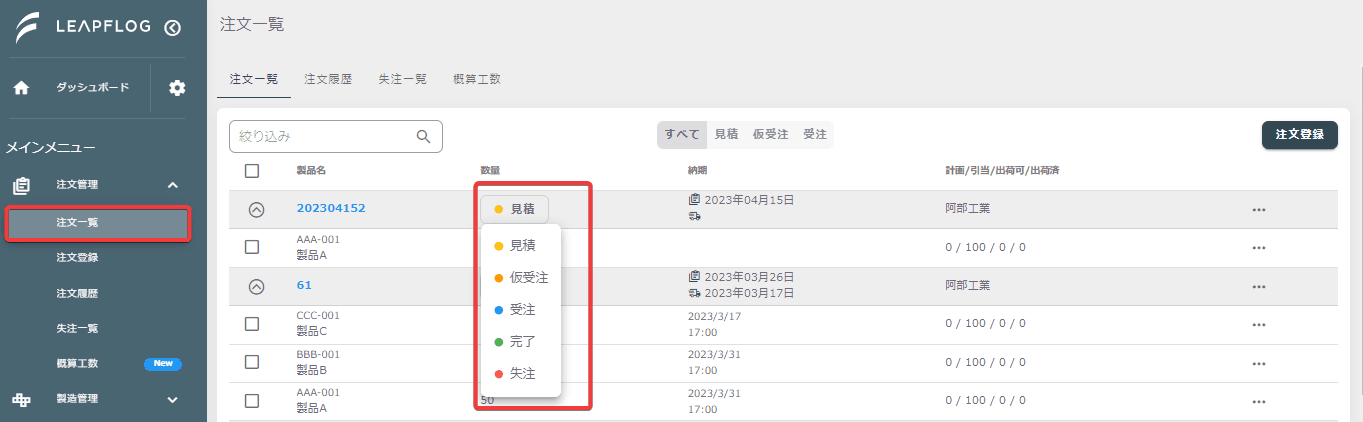The height and width of the screenshot is (422, 1363).
Task: Check the box for CCC-001 製品C row
Action: (x=252, y=324)
